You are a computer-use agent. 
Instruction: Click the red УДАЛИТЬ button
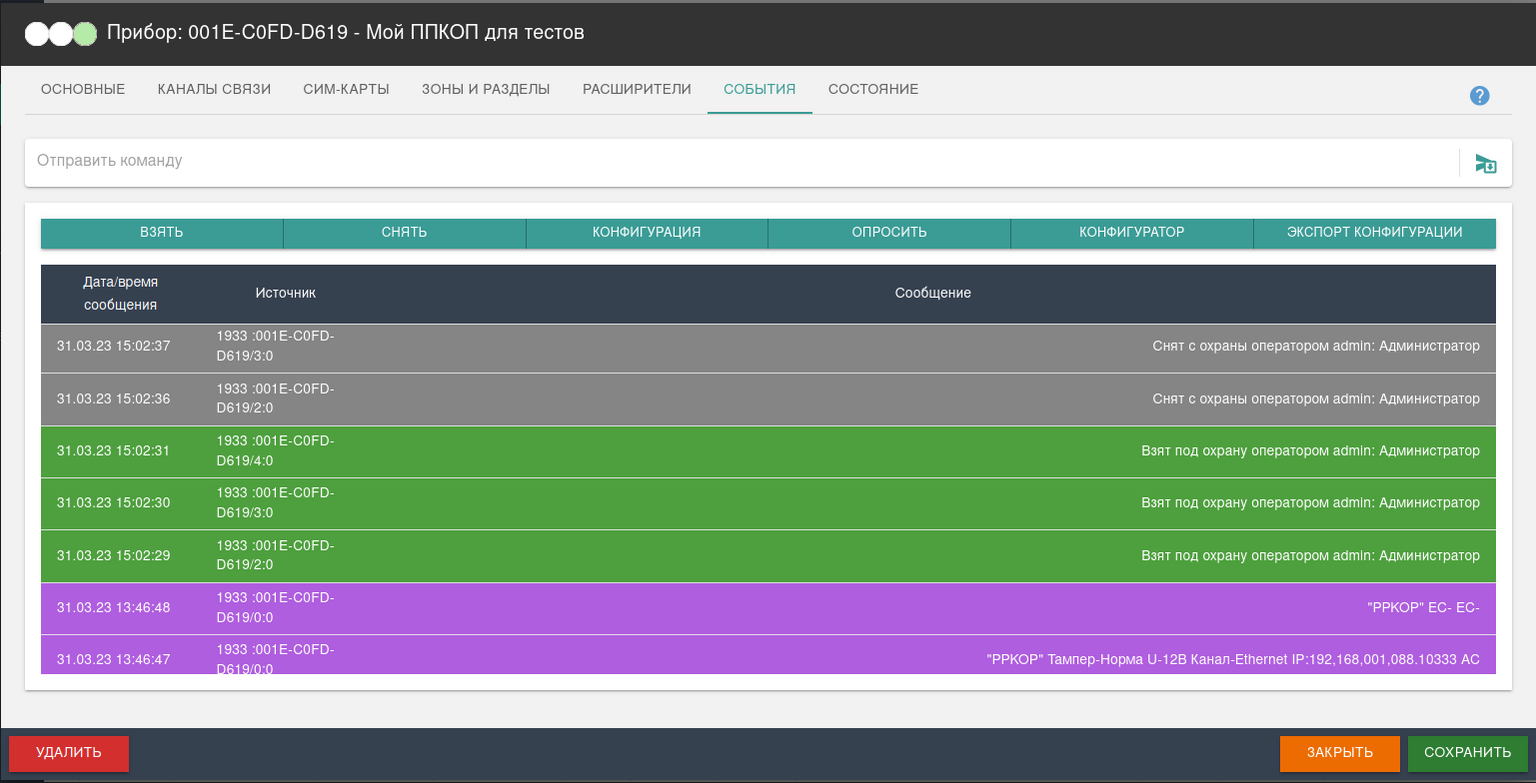tap(69, 753)
